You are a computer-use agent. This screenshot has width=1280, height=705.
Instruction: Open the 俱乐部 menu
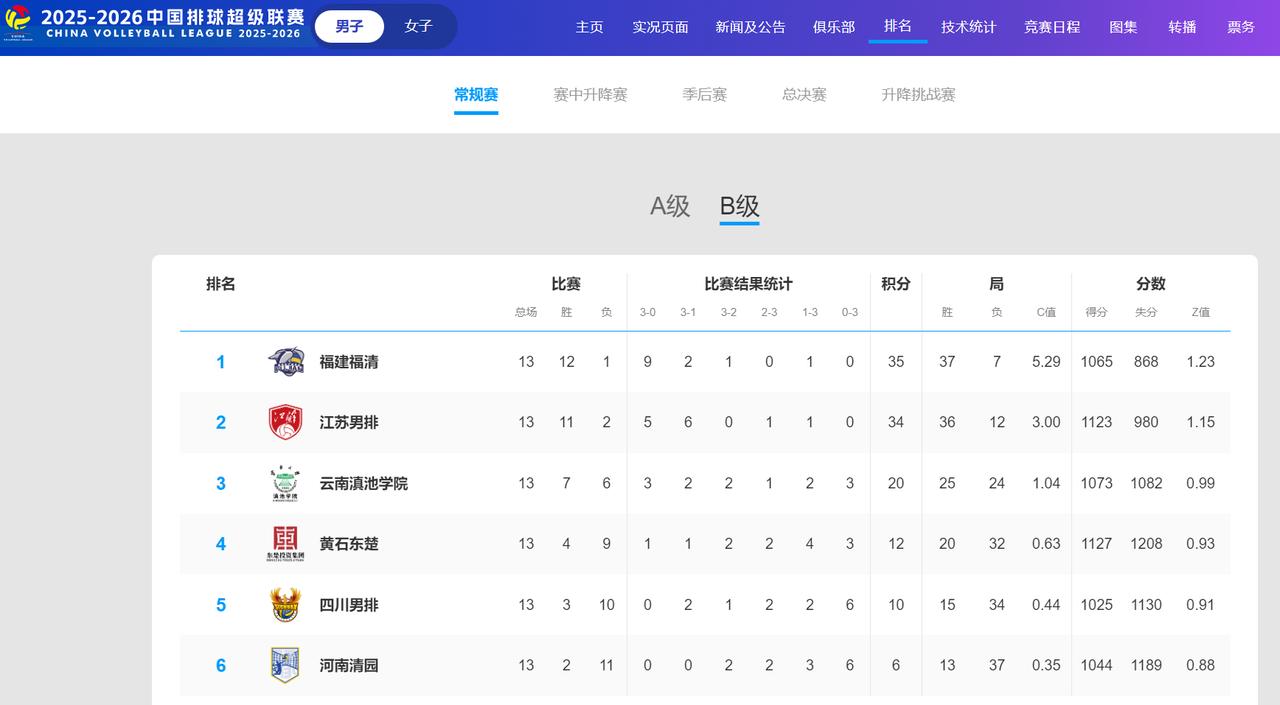(x=834, y=27)
